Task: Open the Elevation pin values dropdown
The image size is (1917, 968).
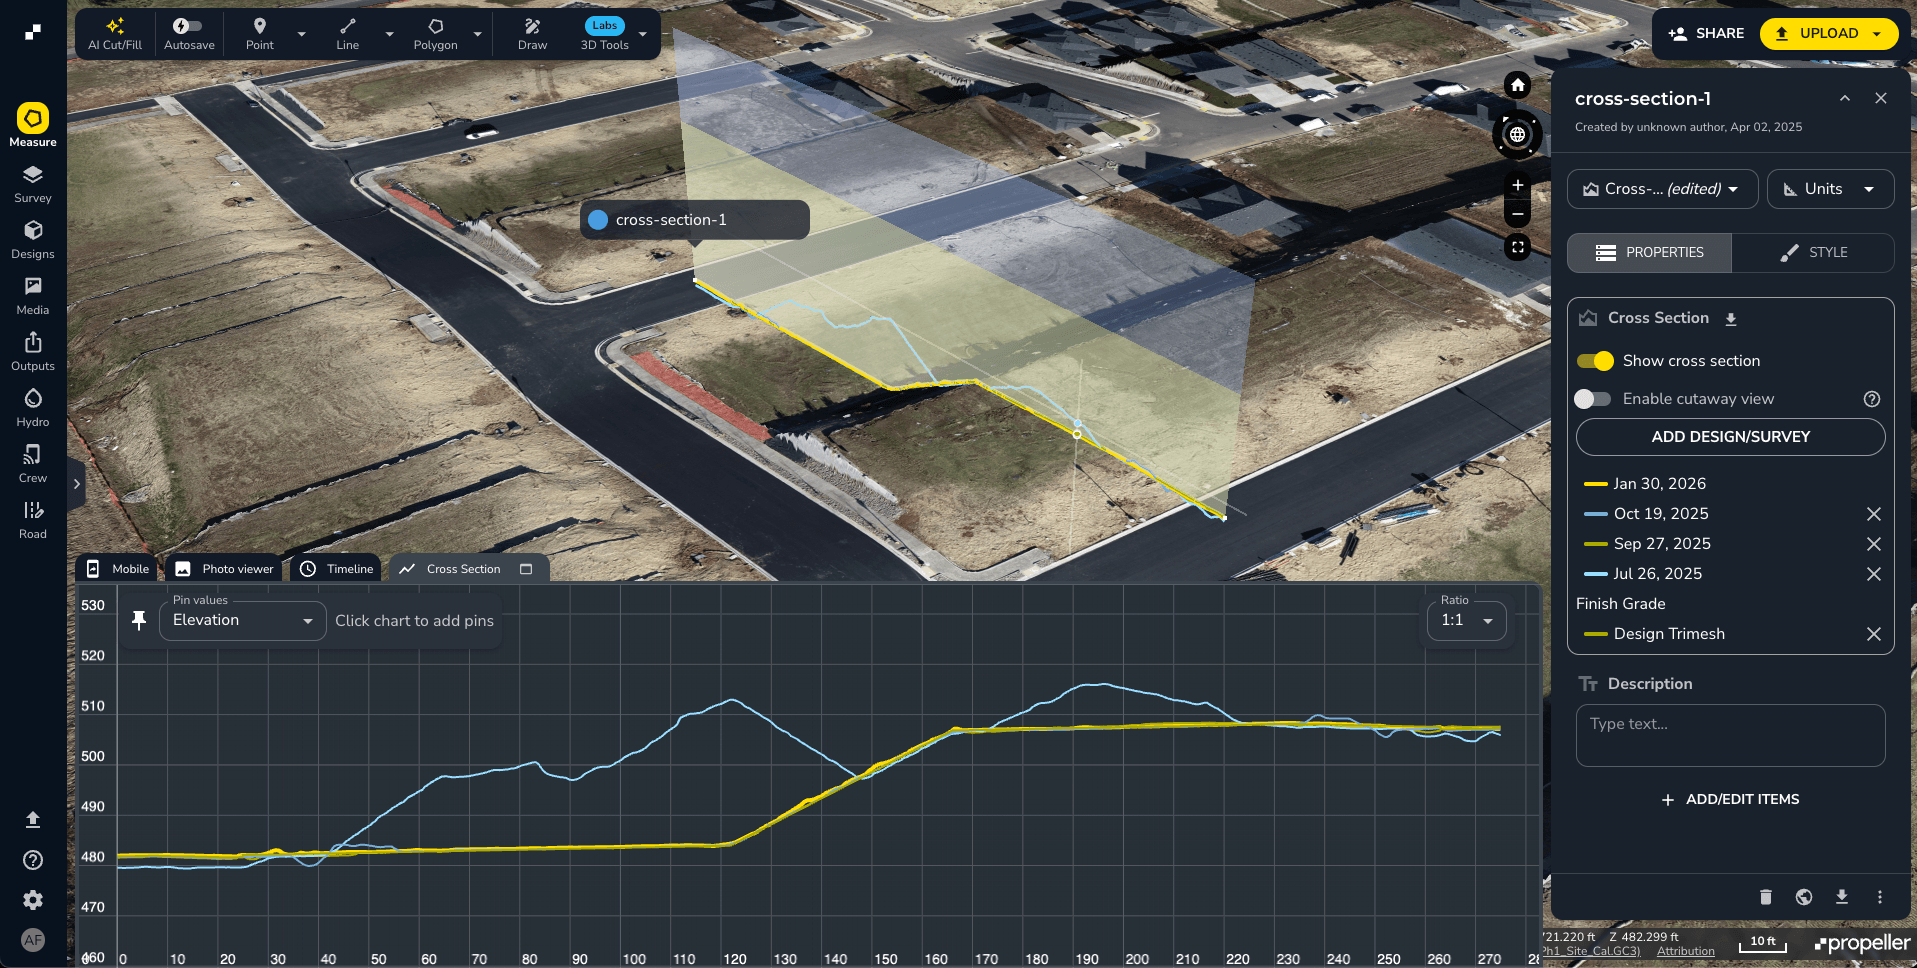Action: coord(242,621)
